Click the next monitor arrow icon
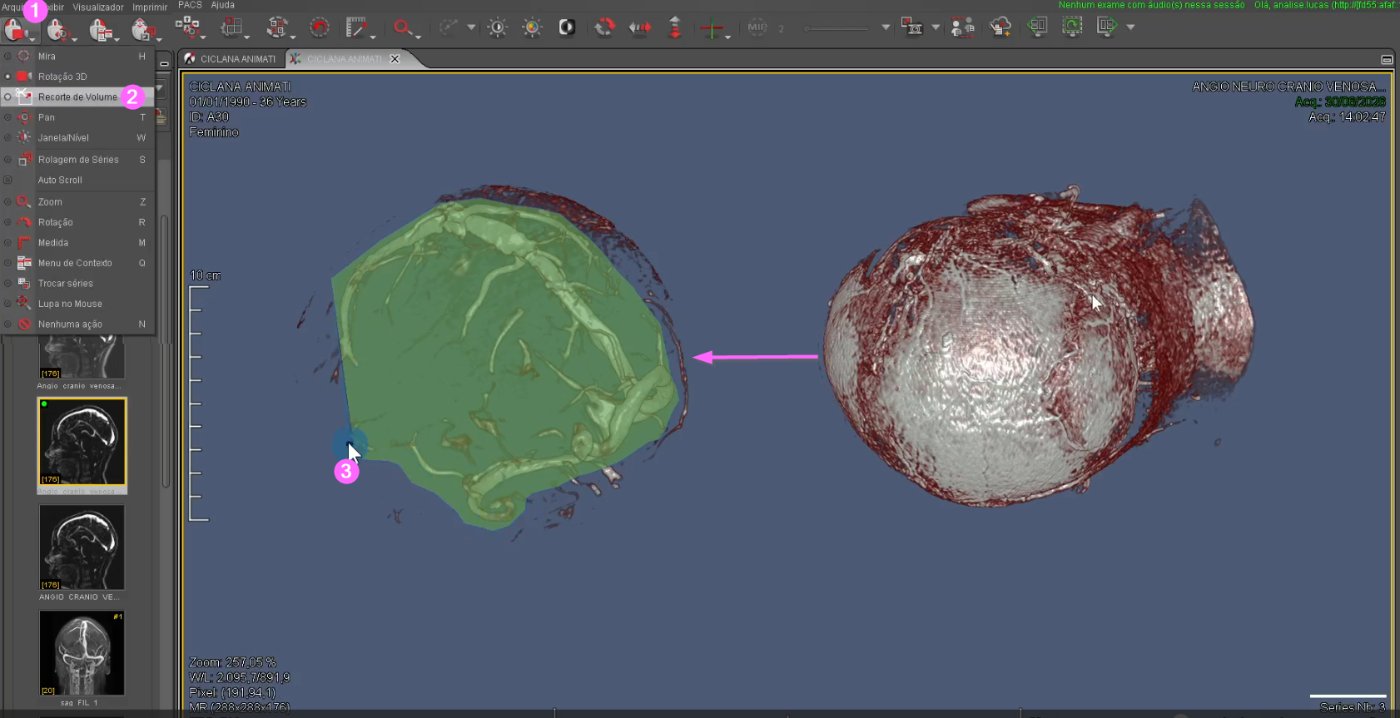1400x718 pixels. click(1106, 27)
